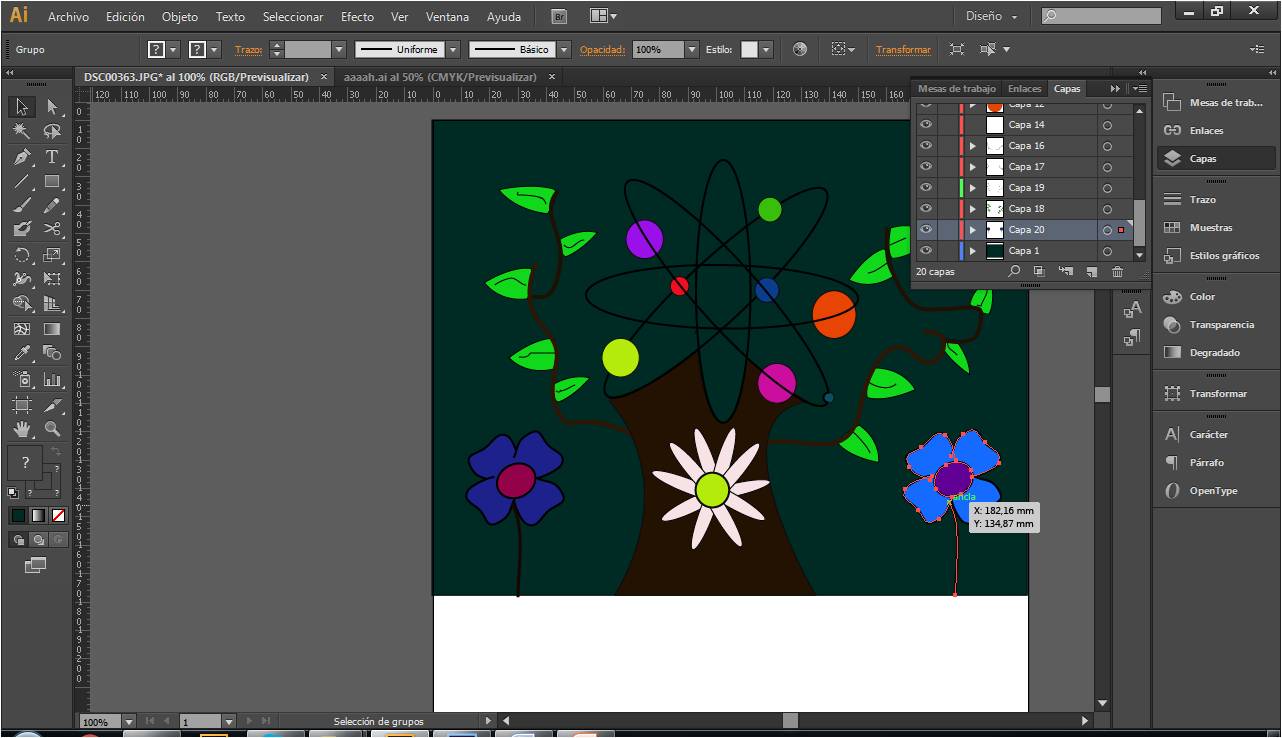
Task: Open the Bridge (Br) button
Action: [559, 16]
